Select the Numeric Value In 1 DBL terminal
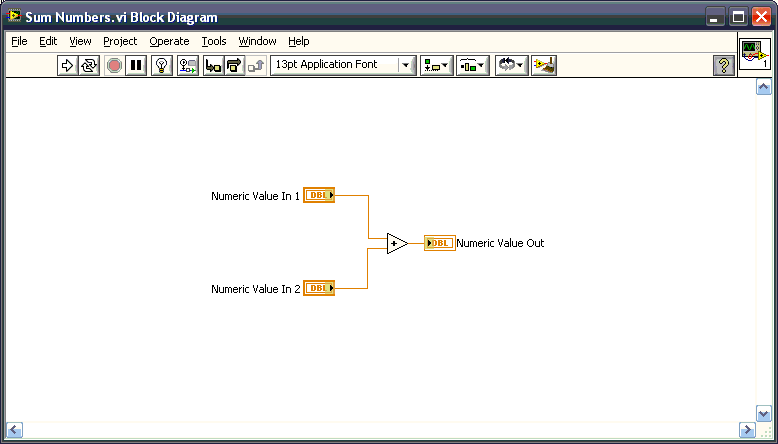778x444 pixels. click(x=319, y=195)
